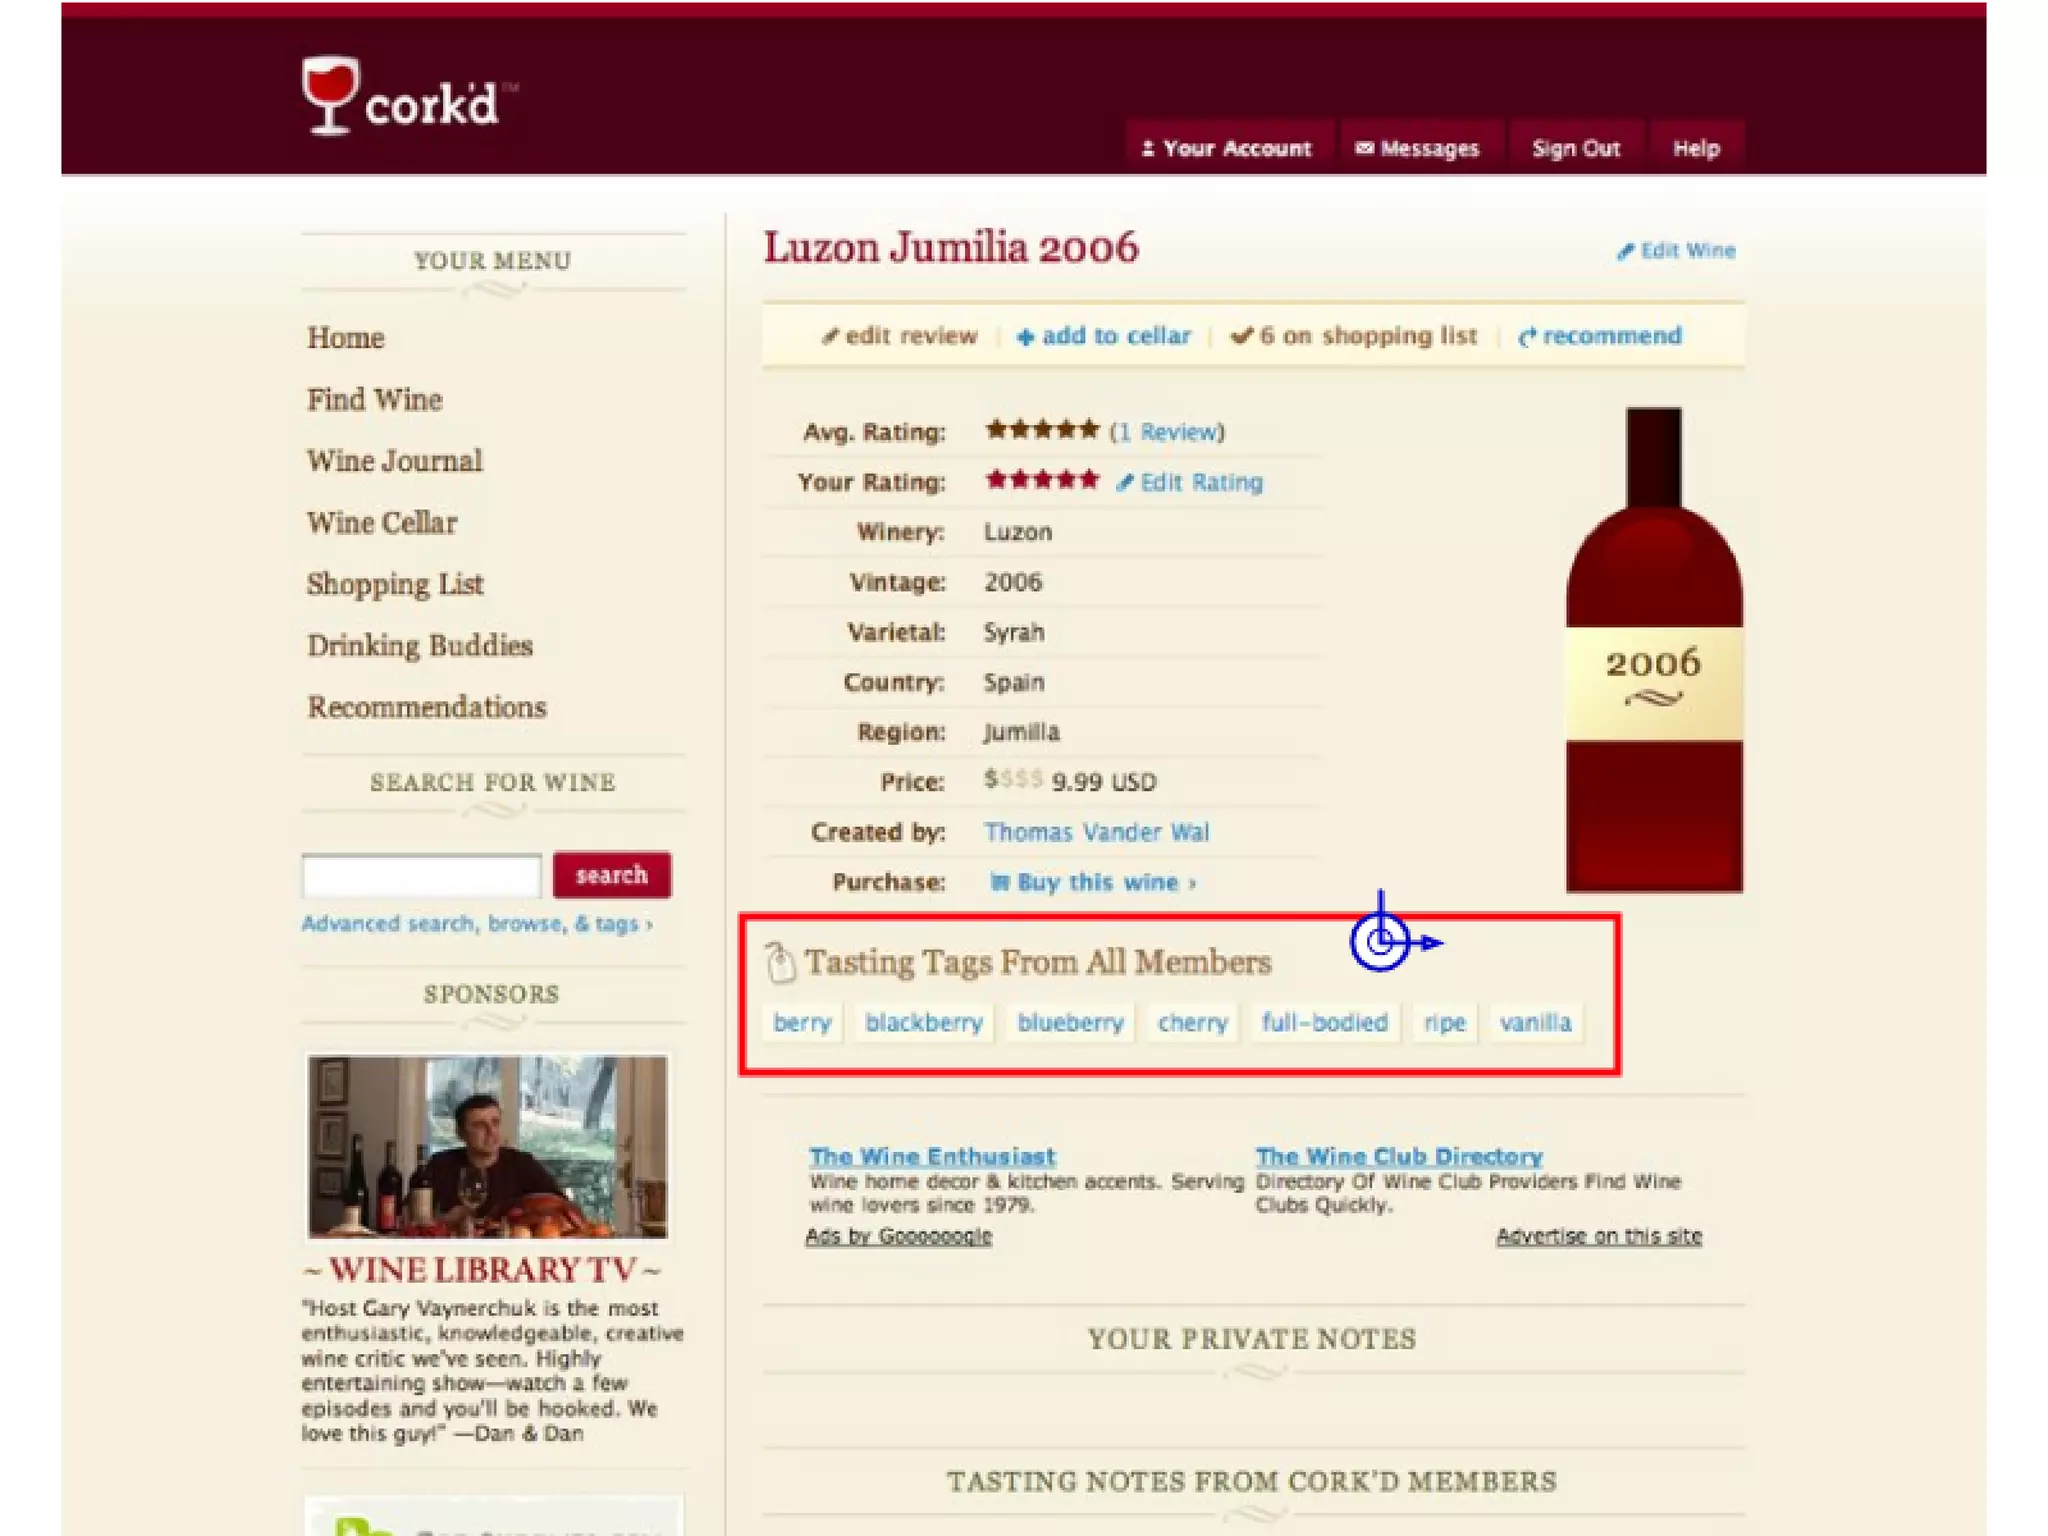The height and width of the screenshot is (1536, 2048).
Task: Set Your Rating with red stars
Action: point(1042,480)
